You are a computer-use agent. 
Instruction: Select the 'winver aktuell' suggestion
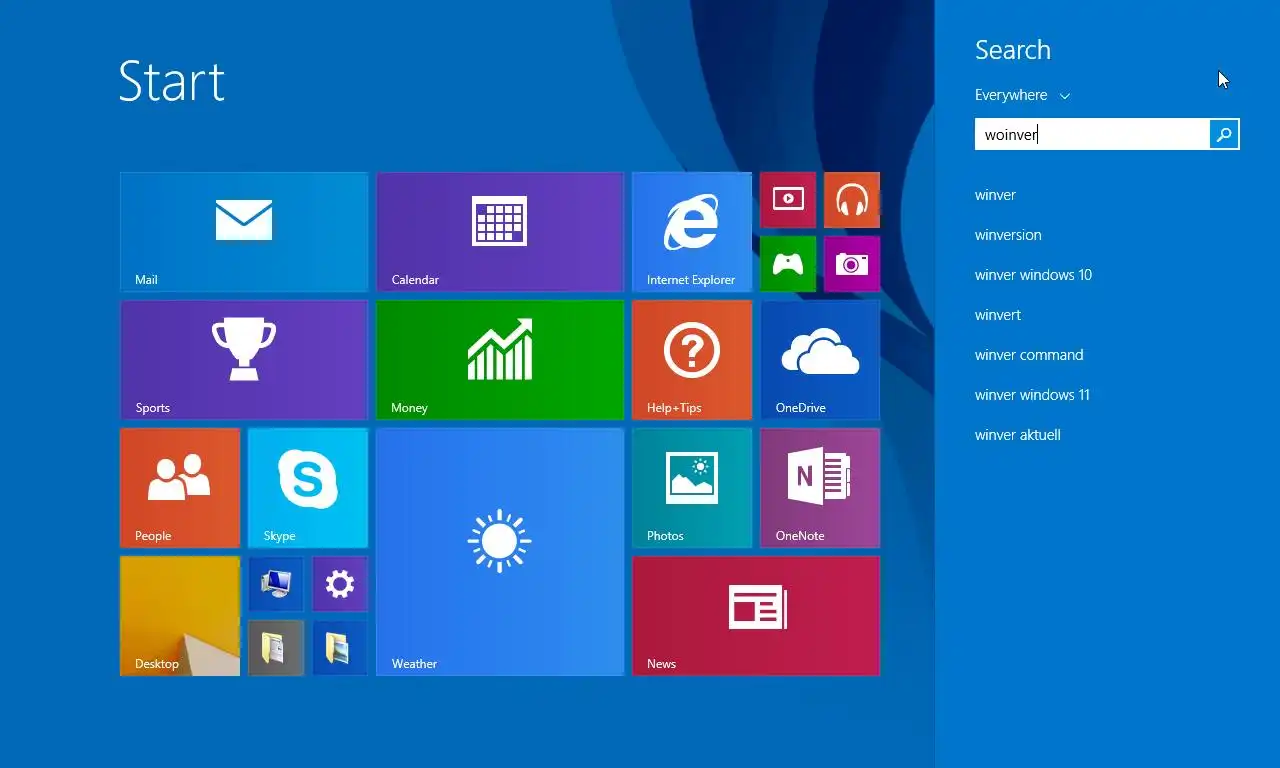[x=1018, y=435]
